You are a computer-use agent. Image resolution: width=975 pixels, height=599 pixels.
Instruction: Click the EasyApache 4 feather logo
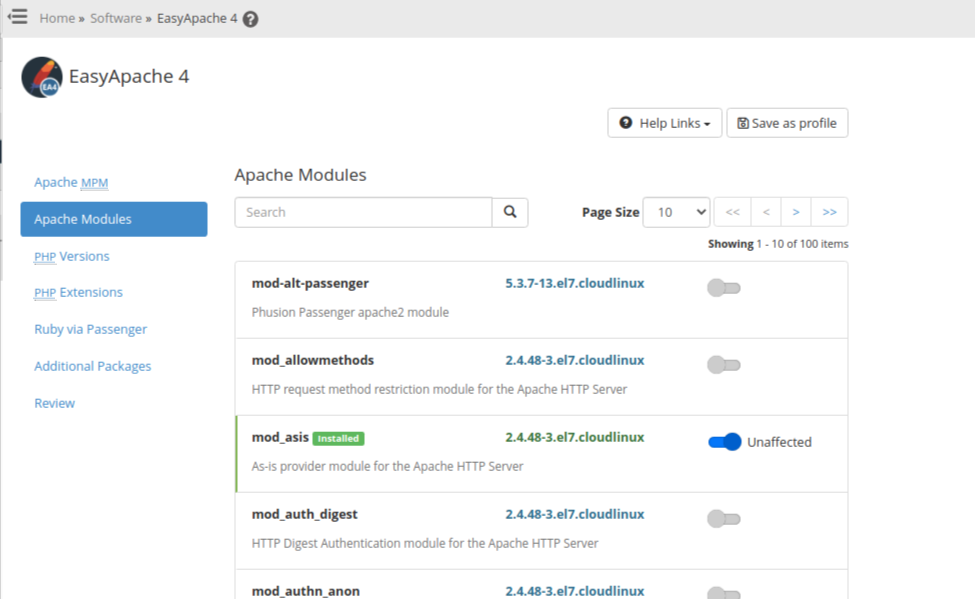(42, 77)
